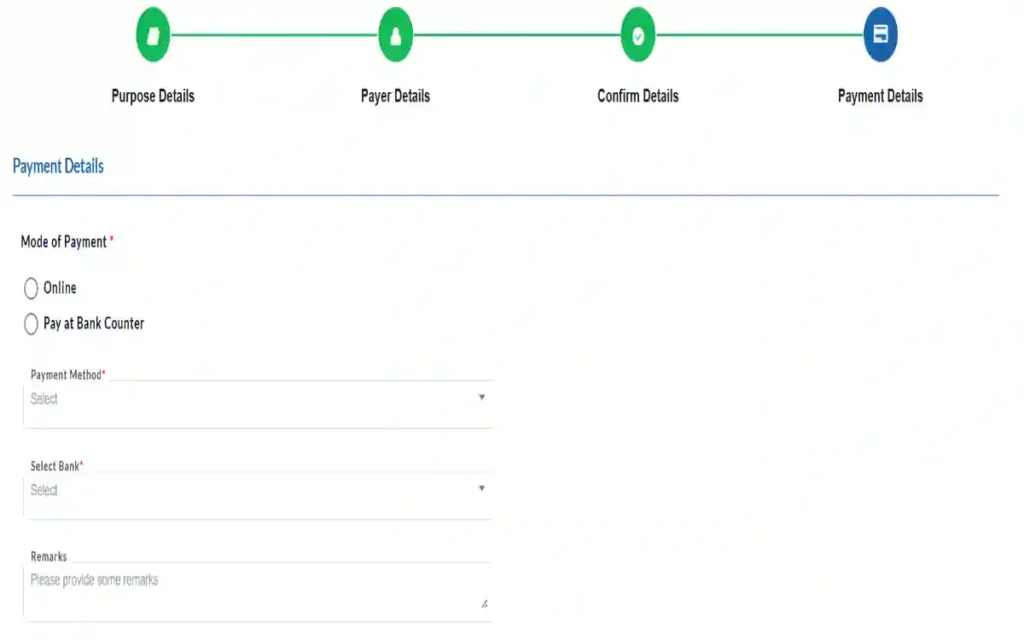Switch to the Payer Details step label
Image resolution: width=1024 pixels, height=640 pixels.
coord(396,97)
